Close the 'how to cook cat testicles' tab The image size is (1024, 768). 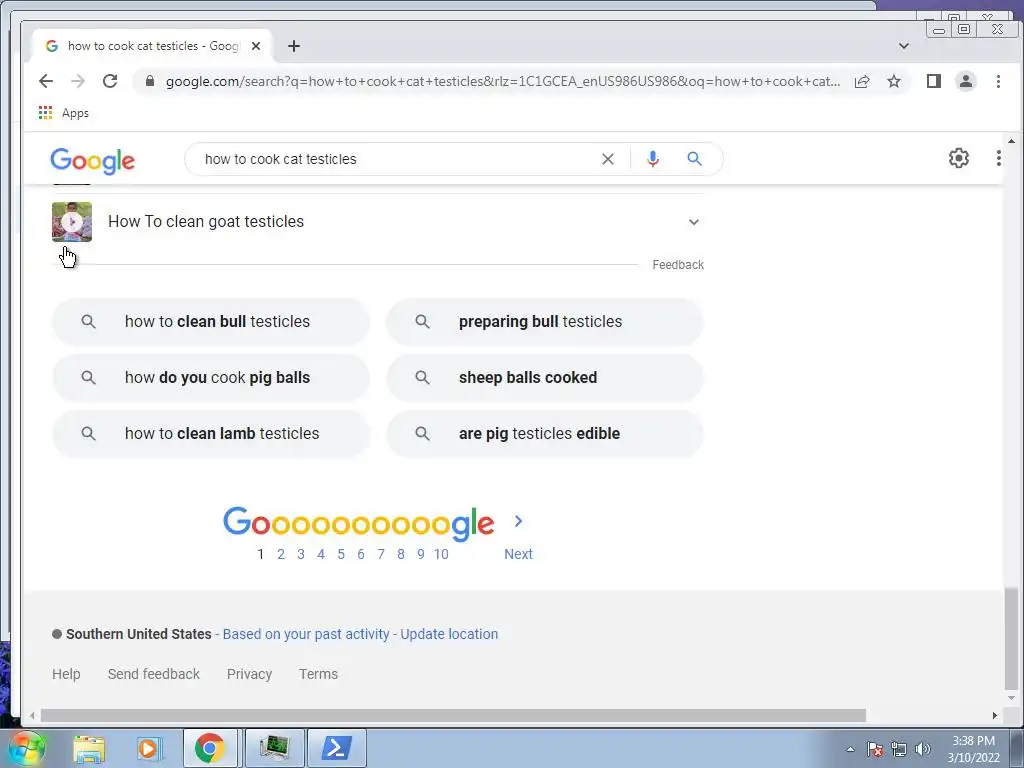pos(256,46)
